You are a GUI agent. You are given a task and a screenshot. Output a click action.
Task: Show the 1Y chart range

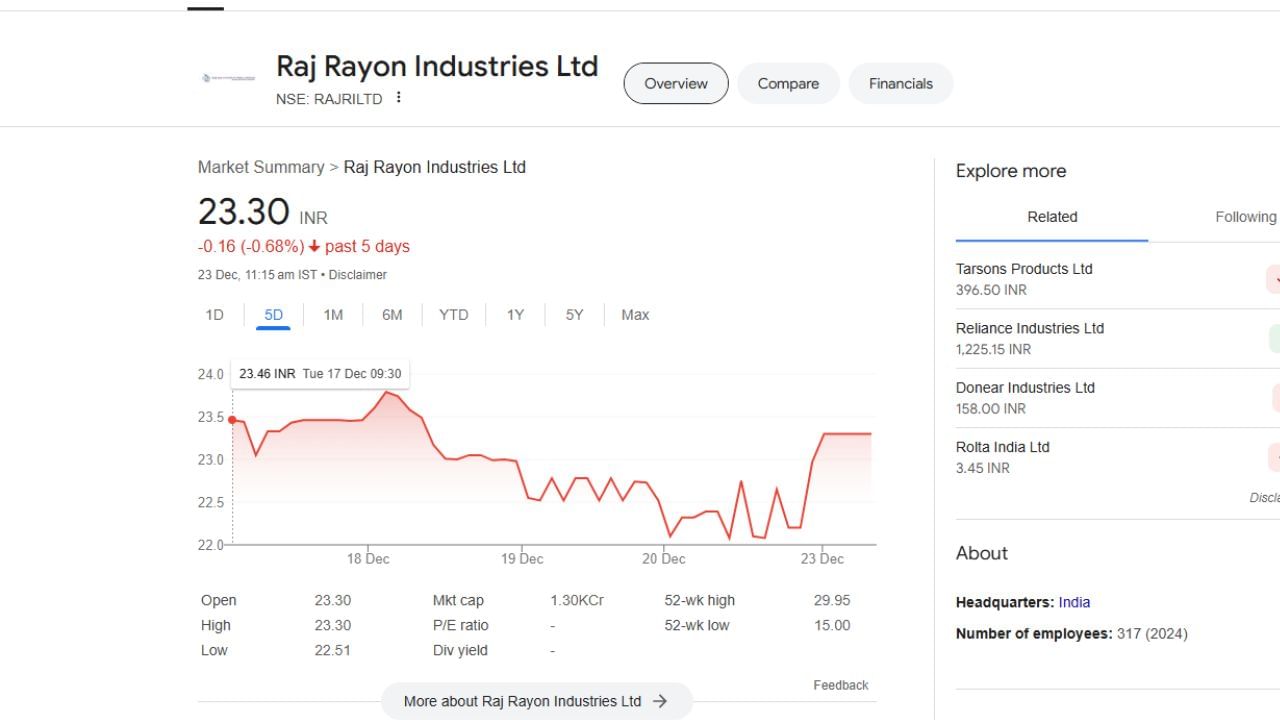515,315
